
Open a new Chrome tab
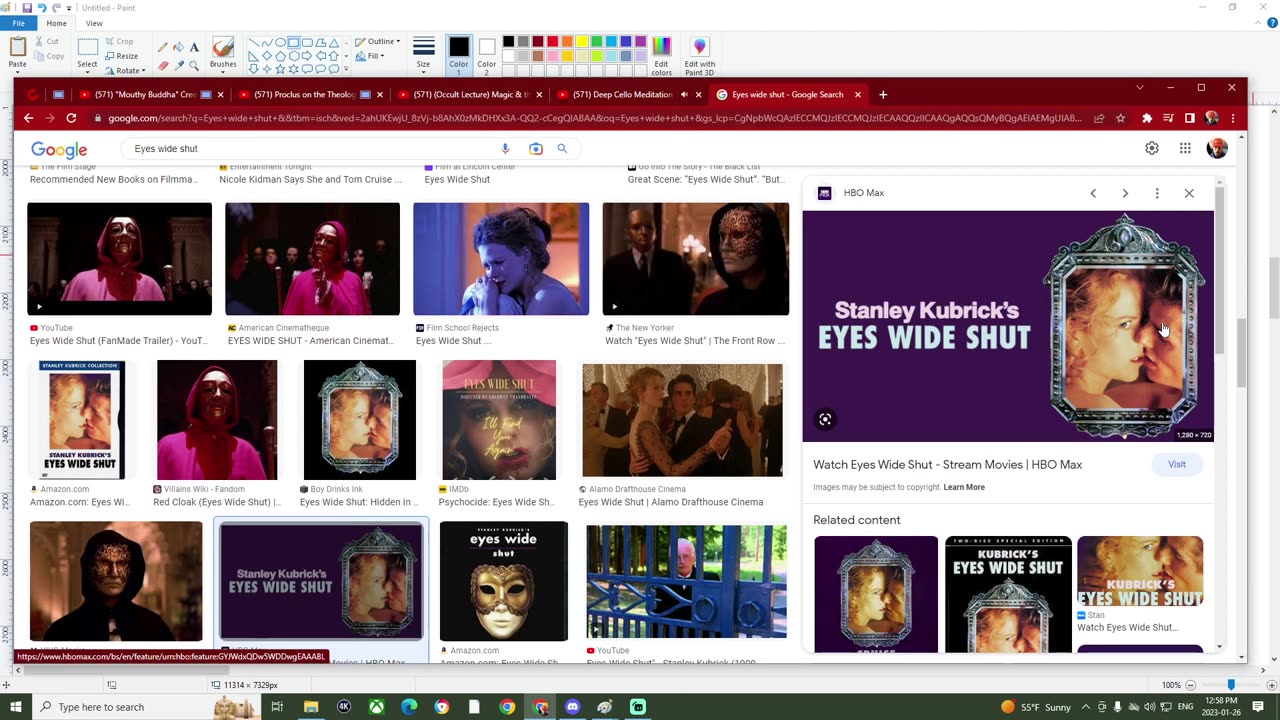tap(883, 95)
